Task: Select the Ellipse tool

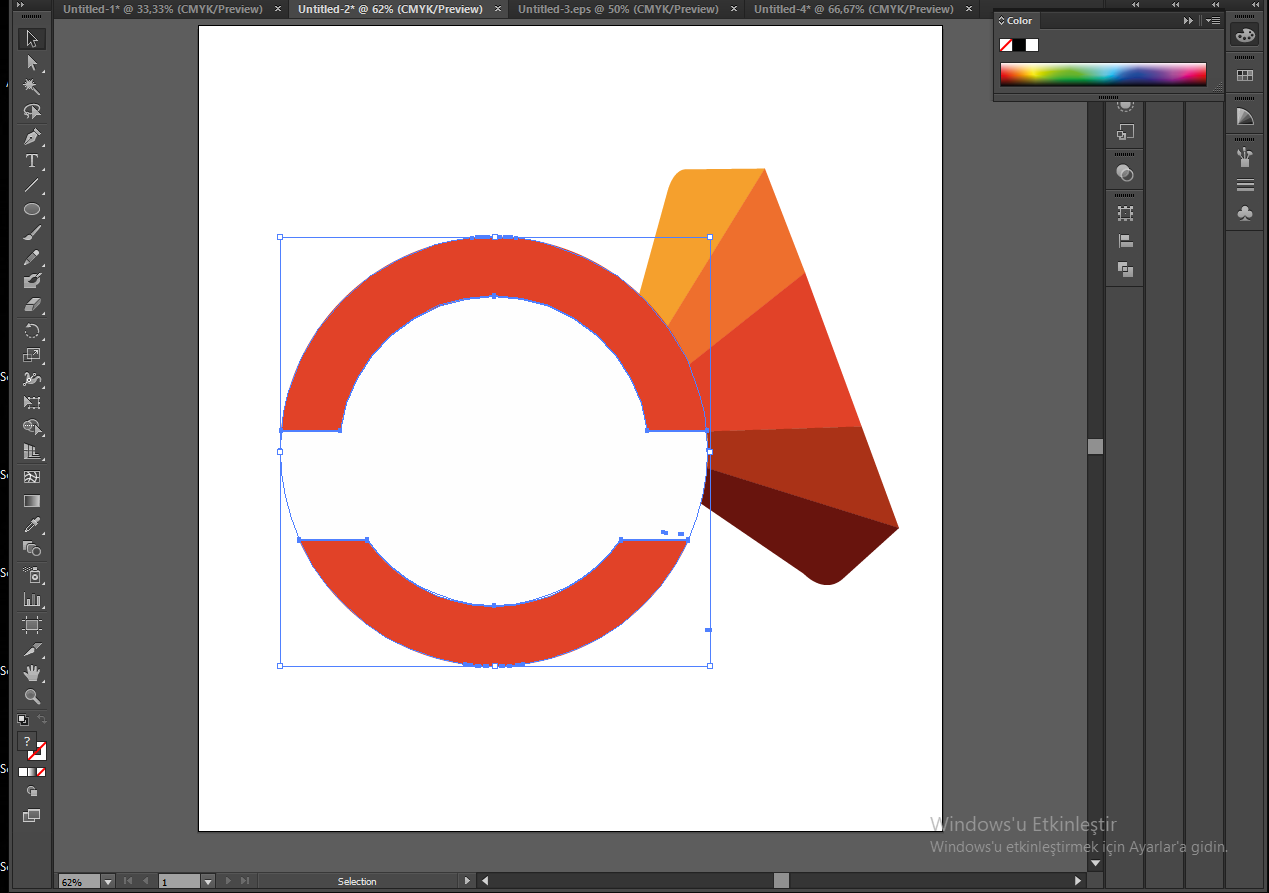Action: coord(32,210)
